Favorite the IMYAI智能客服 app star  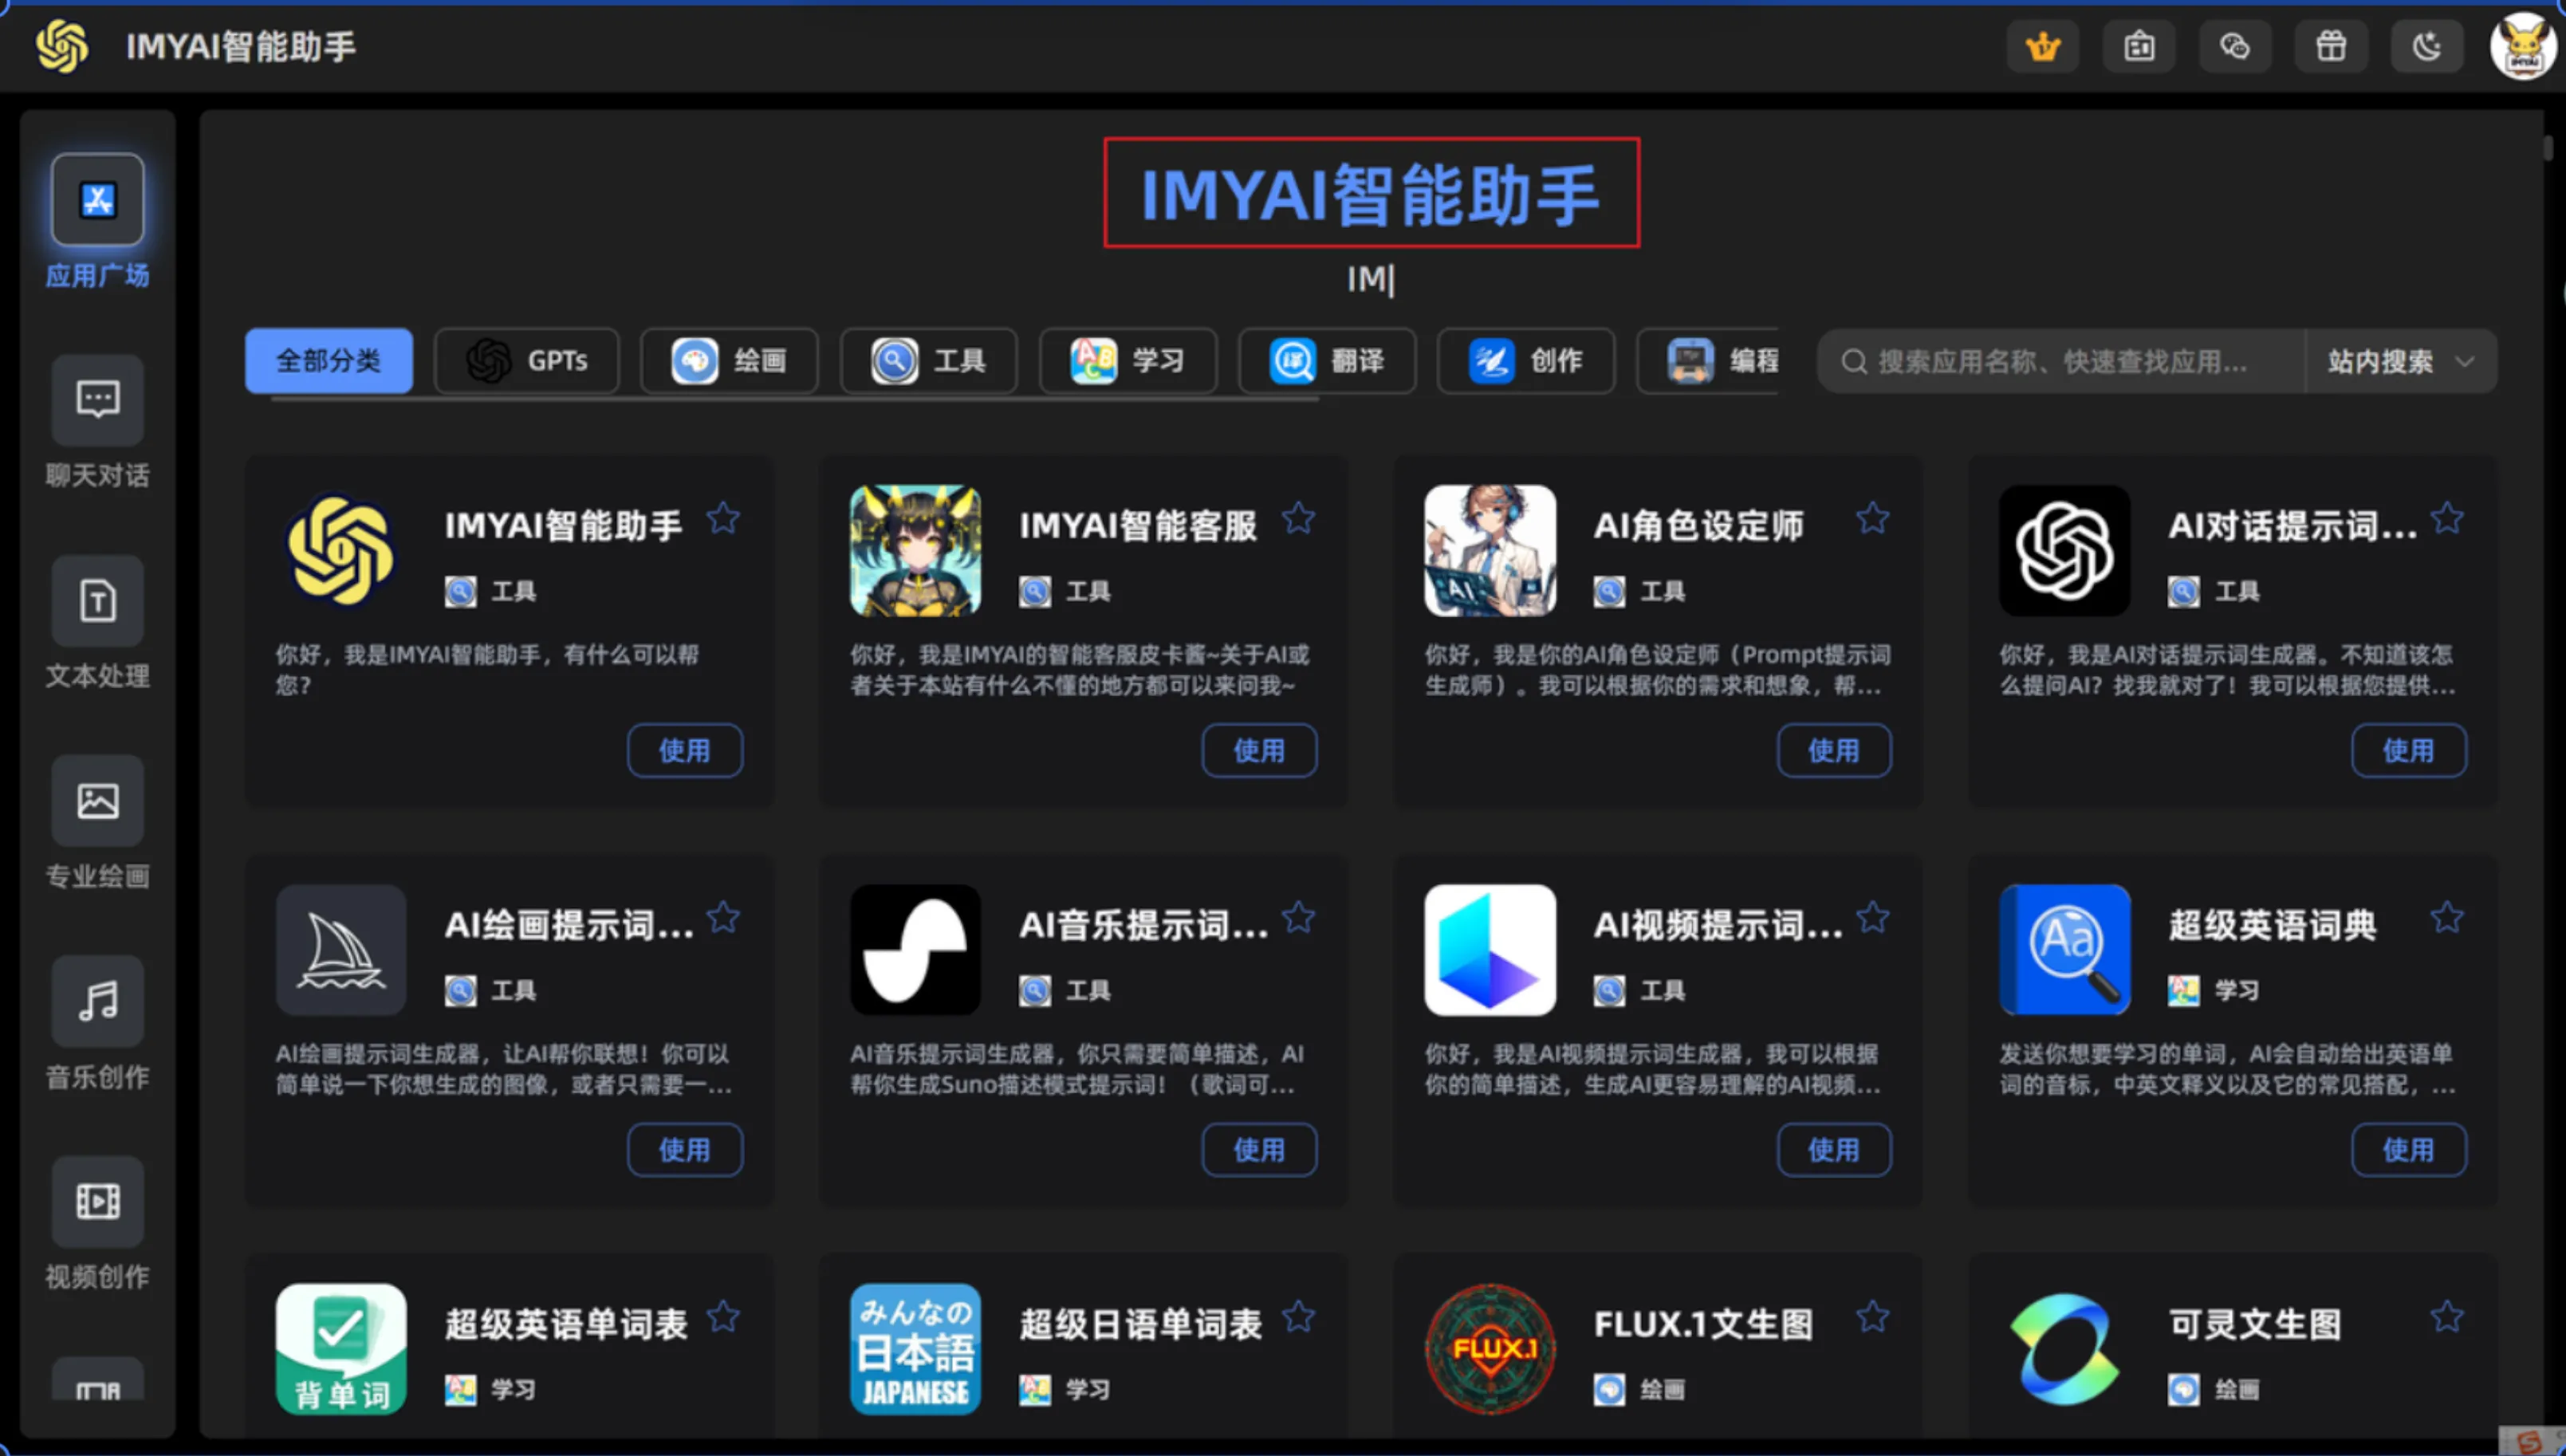click(1298, 518)
